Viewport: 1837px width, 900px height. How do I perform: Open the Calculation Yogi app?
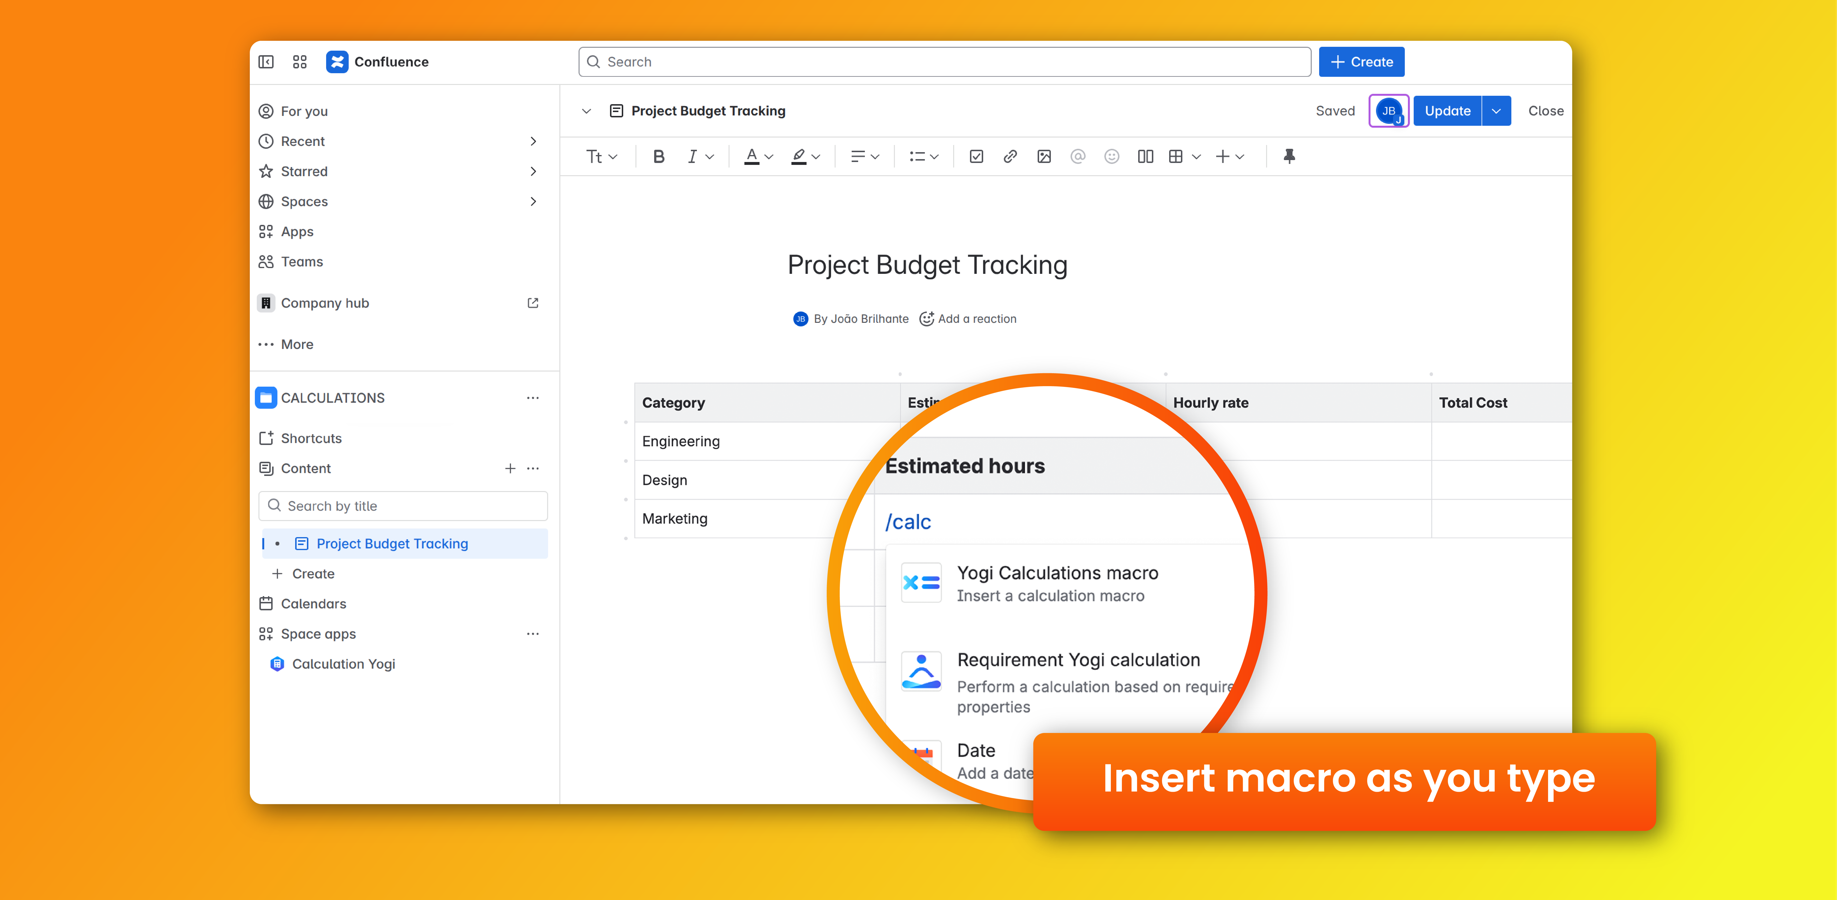click(x=333, y=664)
